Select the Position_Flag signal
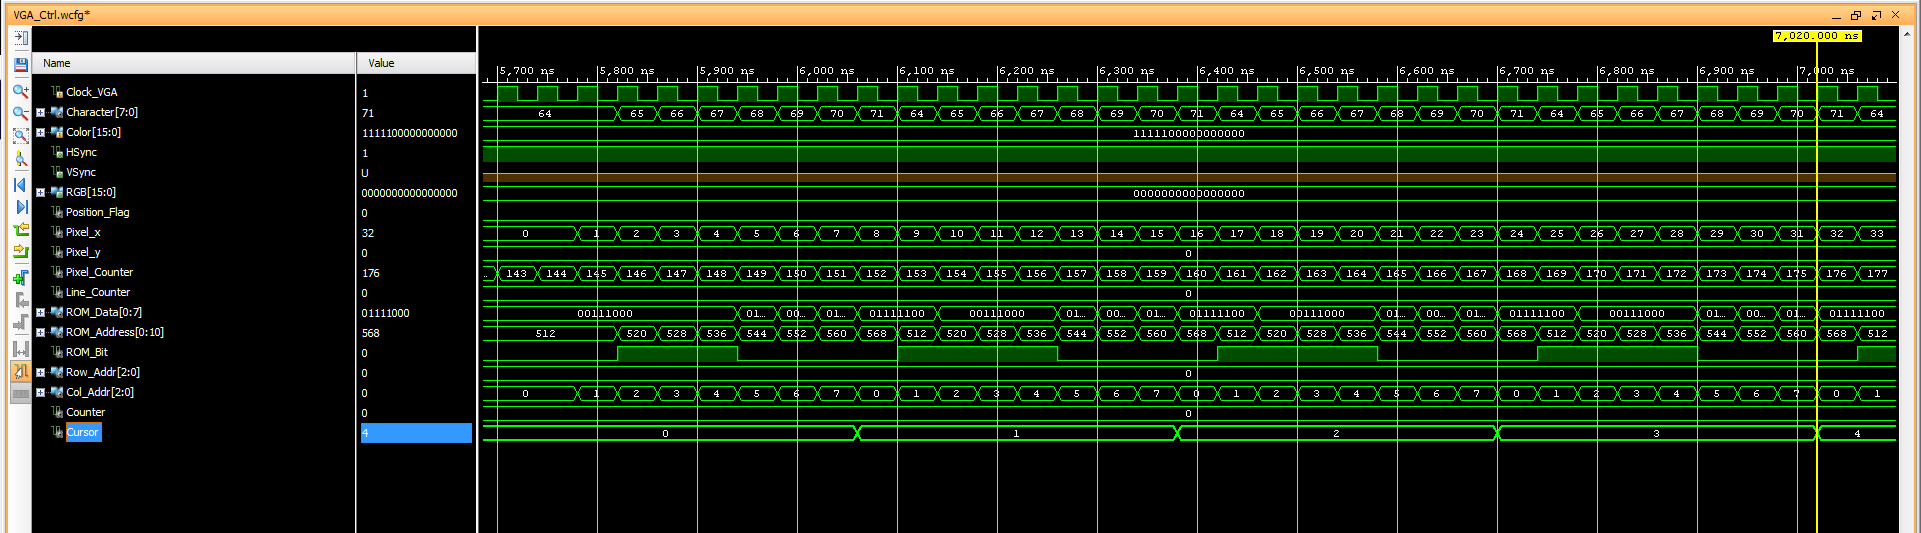1921x533 pixels. [97, 212]
